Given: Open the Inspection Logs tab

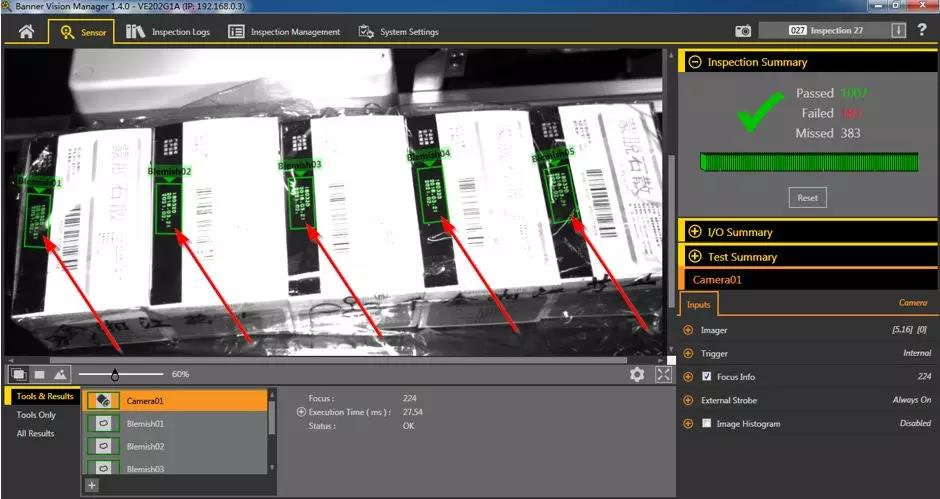Looking at the screenshot, I should (x=168, y=32).
